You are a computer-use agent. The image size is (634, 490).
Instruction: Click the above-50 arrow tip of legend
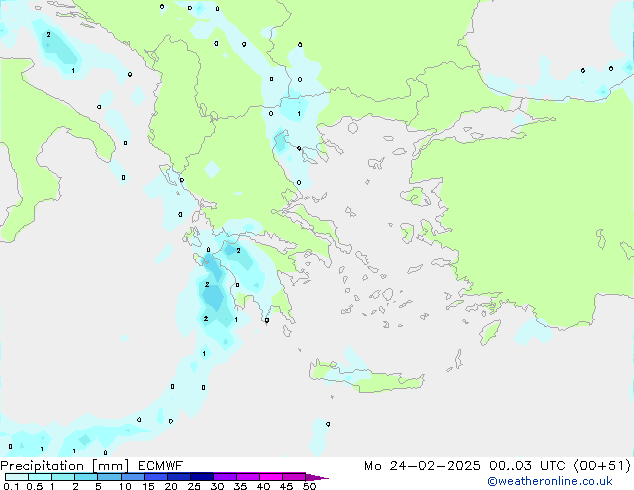tap(317, 477)
